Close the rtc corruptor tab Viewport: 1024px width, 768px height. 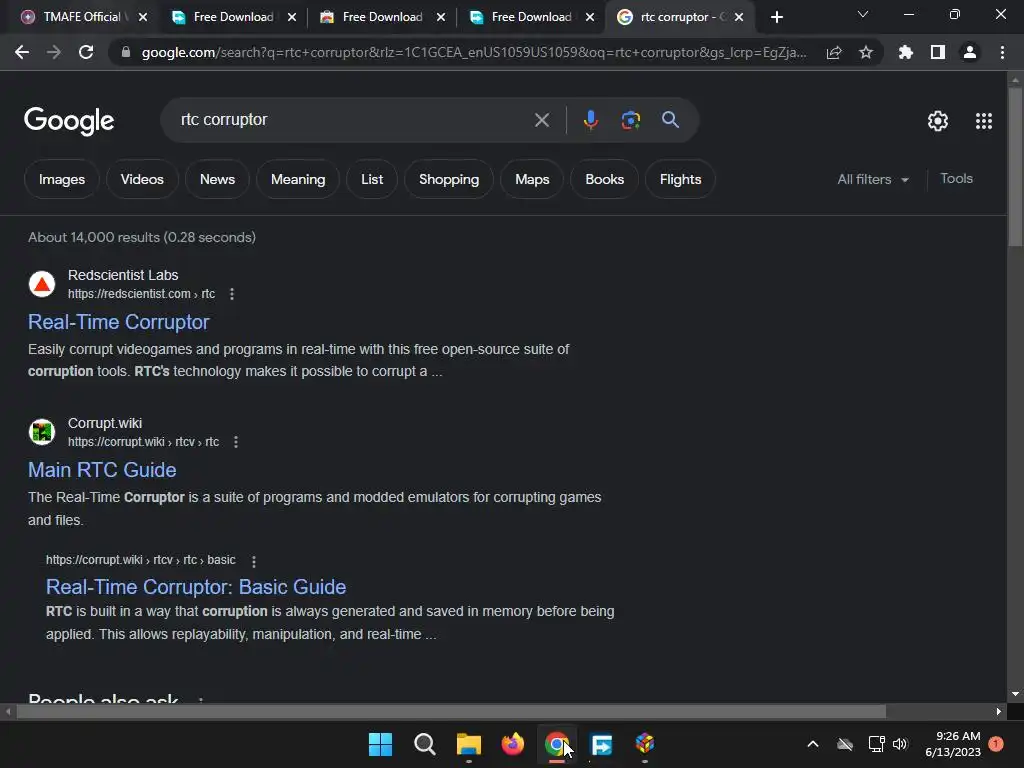click(x=739, y=17)
